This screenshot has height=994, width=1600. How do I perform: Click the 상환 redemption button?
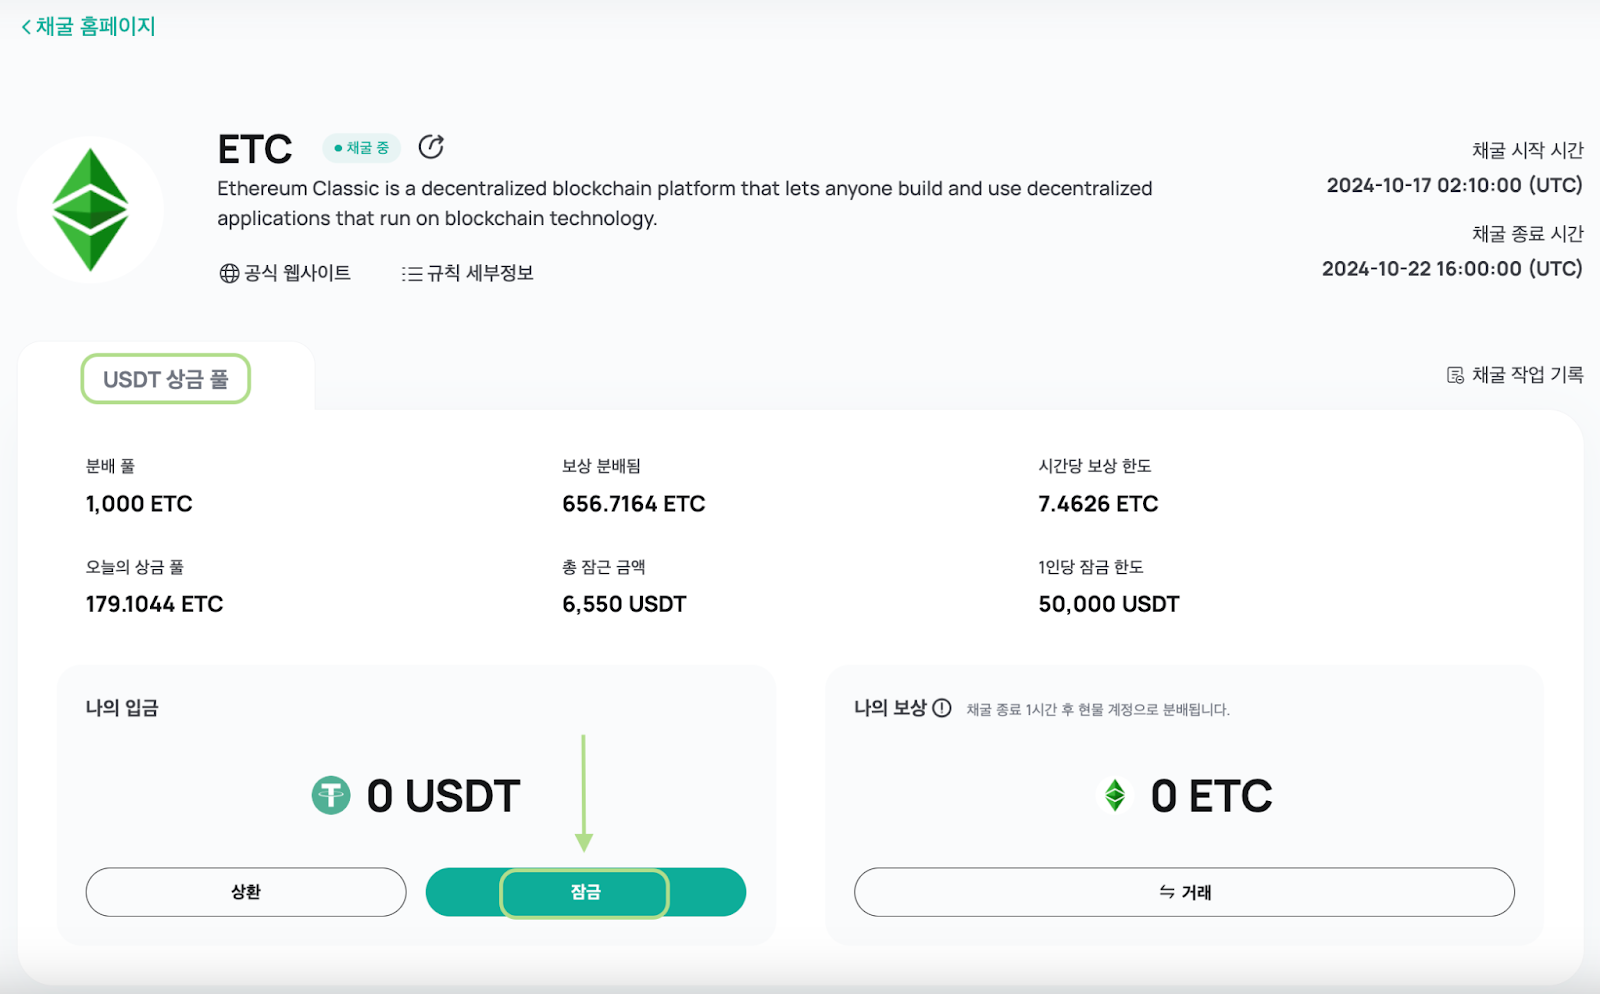pyautogui.click(x=246, y=892)
